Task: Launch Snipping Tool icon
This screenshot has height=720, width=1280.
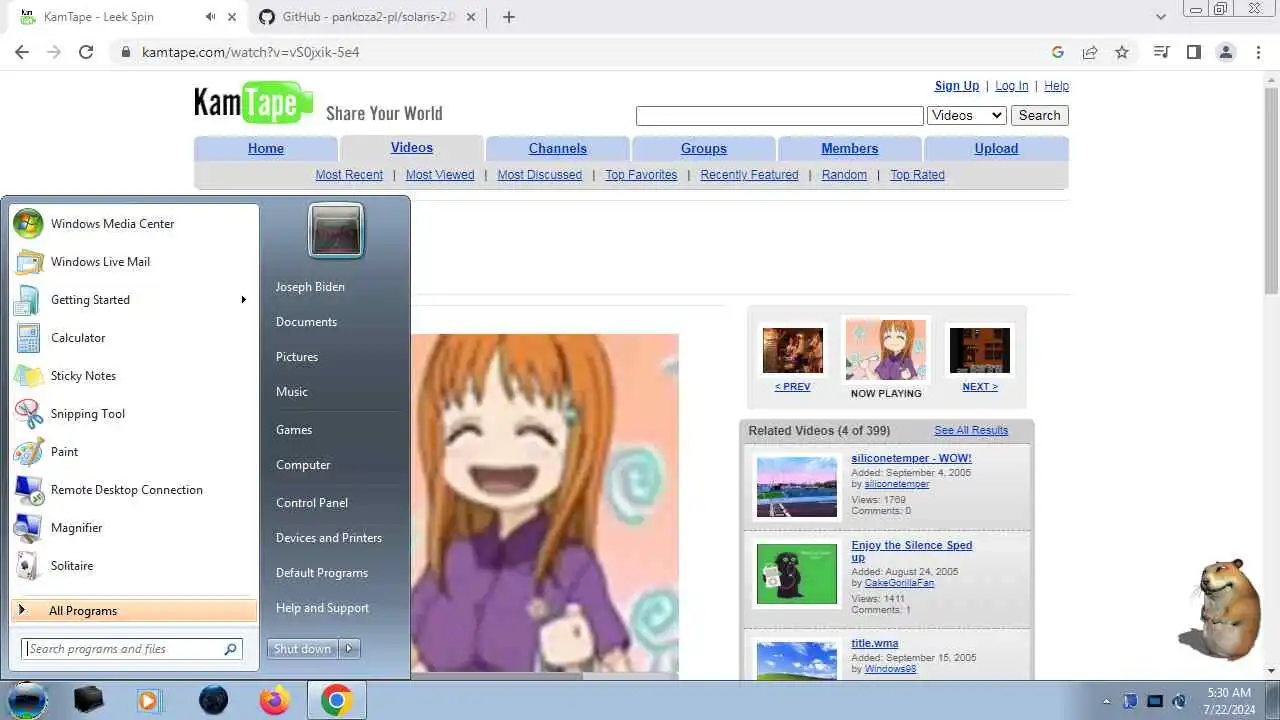Action: (28, 414)
